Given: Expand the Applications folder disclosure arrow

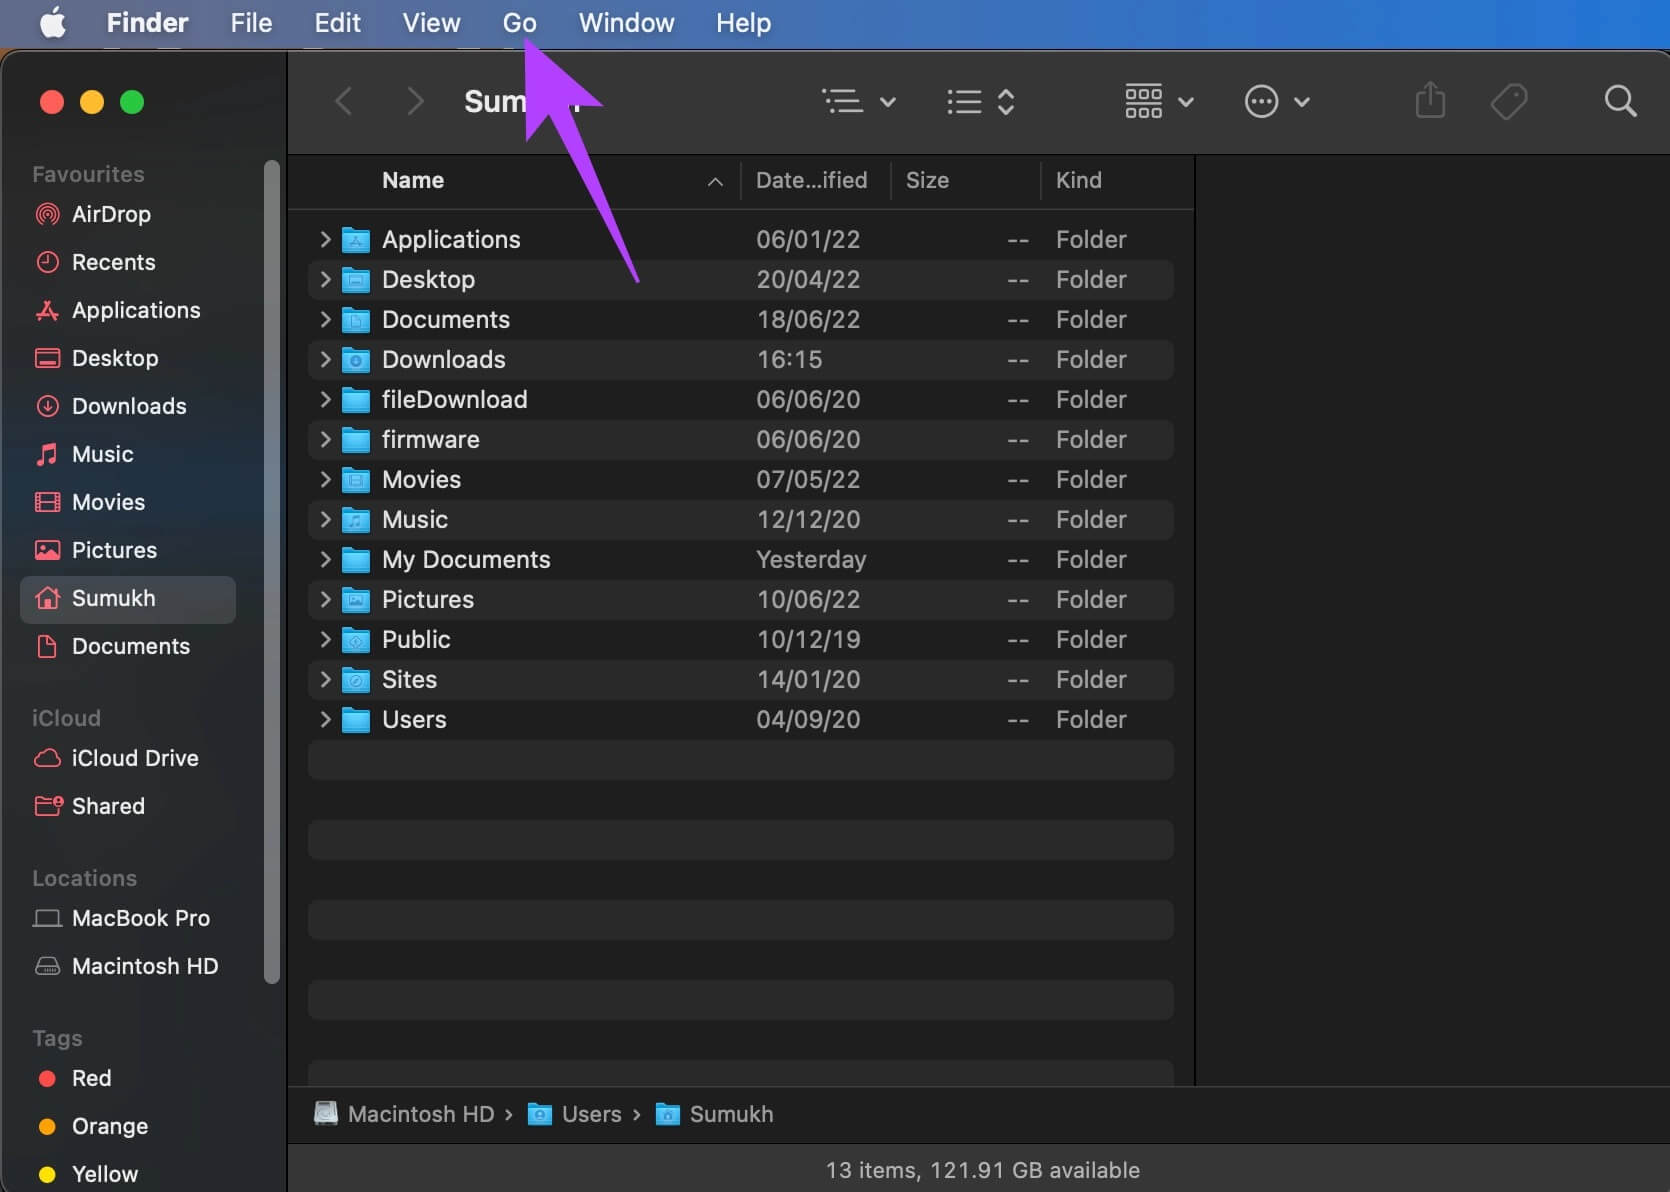Looking at the screenshot, I should 325,239.
